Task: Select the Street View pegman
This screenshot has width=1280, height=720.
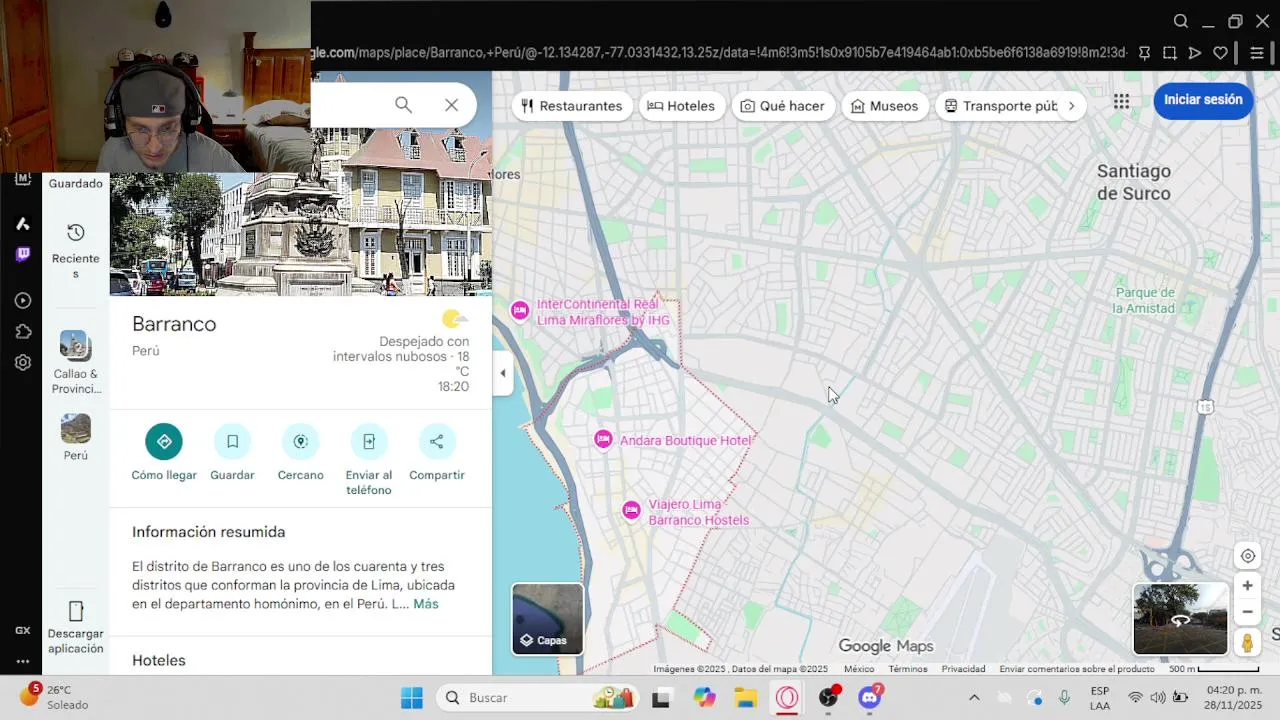Action: 1247,643
